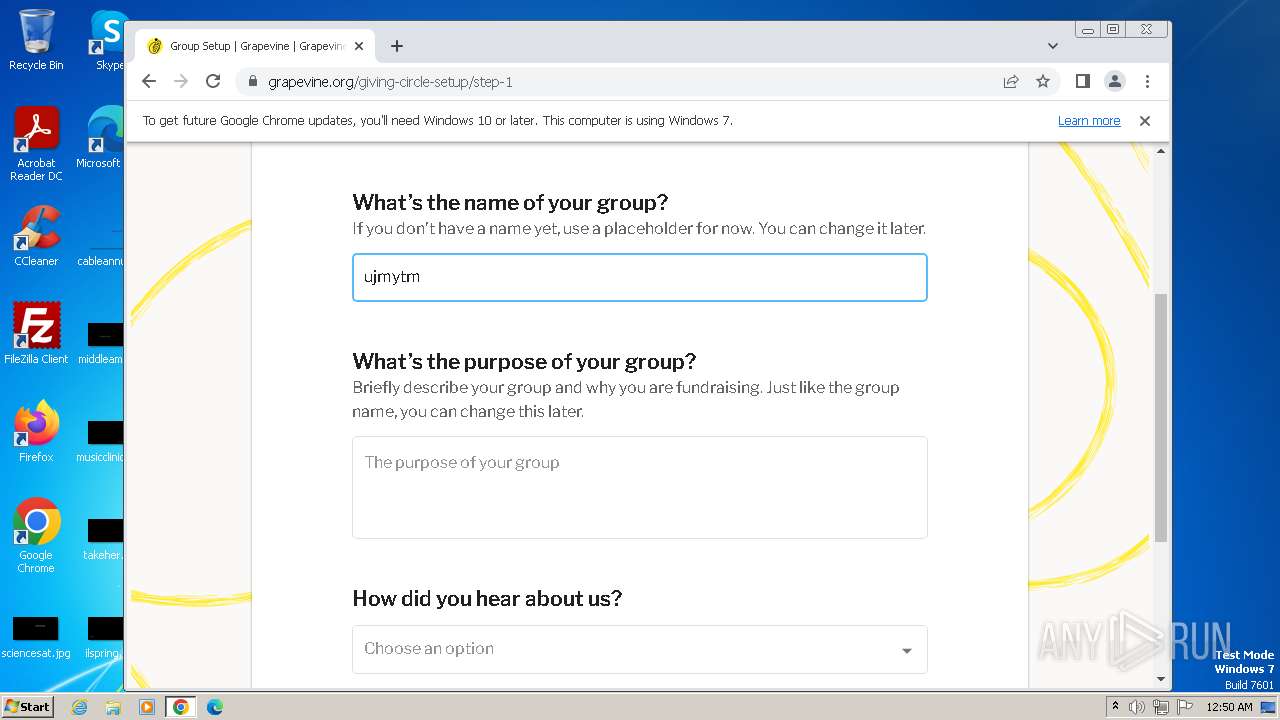This screenshot has height=720, width=1280.
Task: Open the tab search chevron
Action: (1053, 46)
